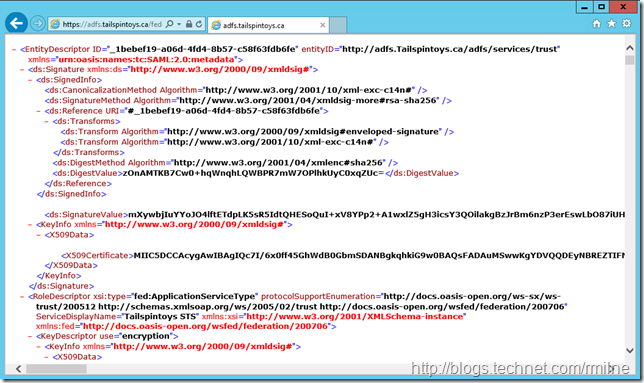Image resolution: width=644 pixels, height=383 pixels.
Task: Click the ds:DigestMethod Algorithm line
Action: [x=225, y=163]
